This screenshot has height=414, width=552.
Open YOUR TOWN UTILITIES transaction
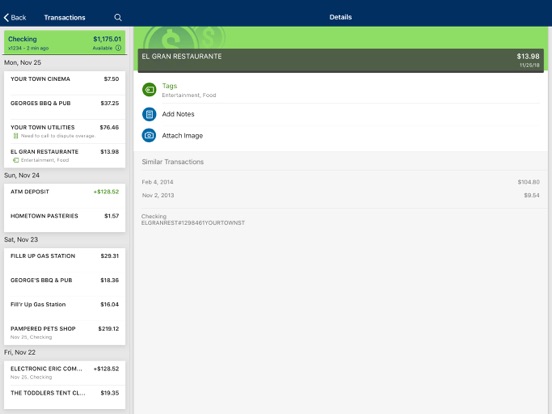(65, 131)
